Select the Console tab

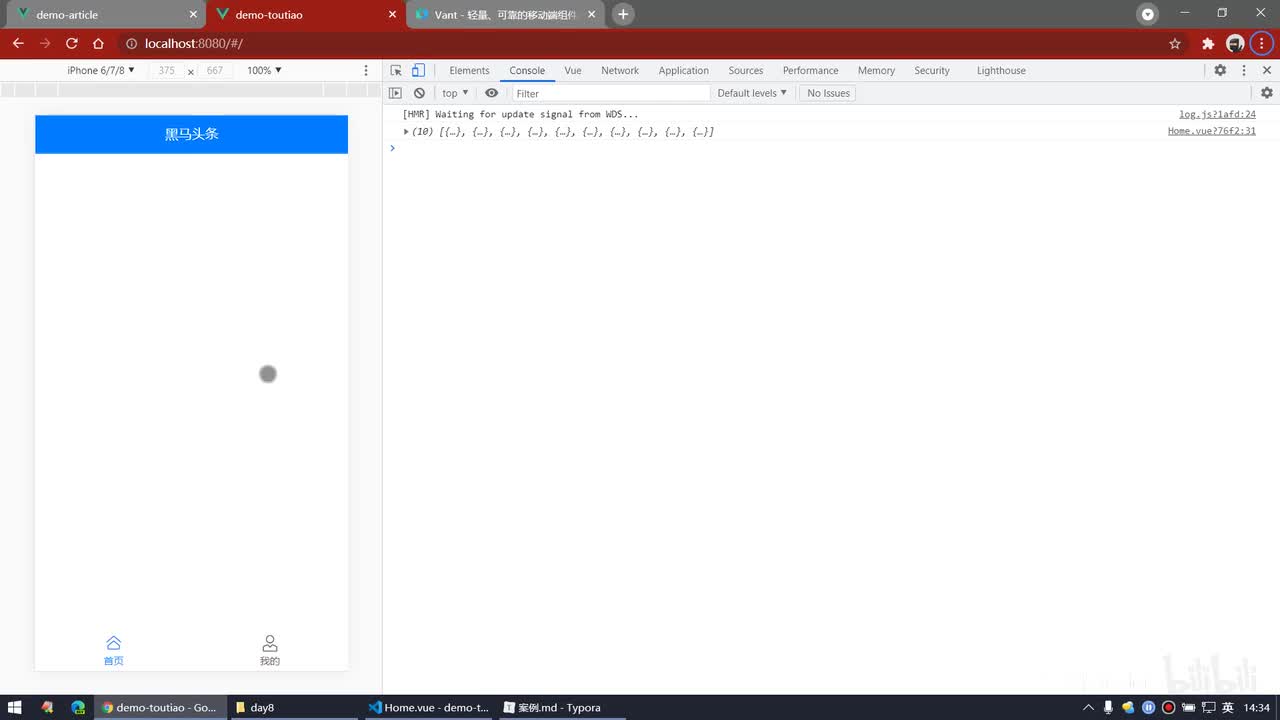527,70
